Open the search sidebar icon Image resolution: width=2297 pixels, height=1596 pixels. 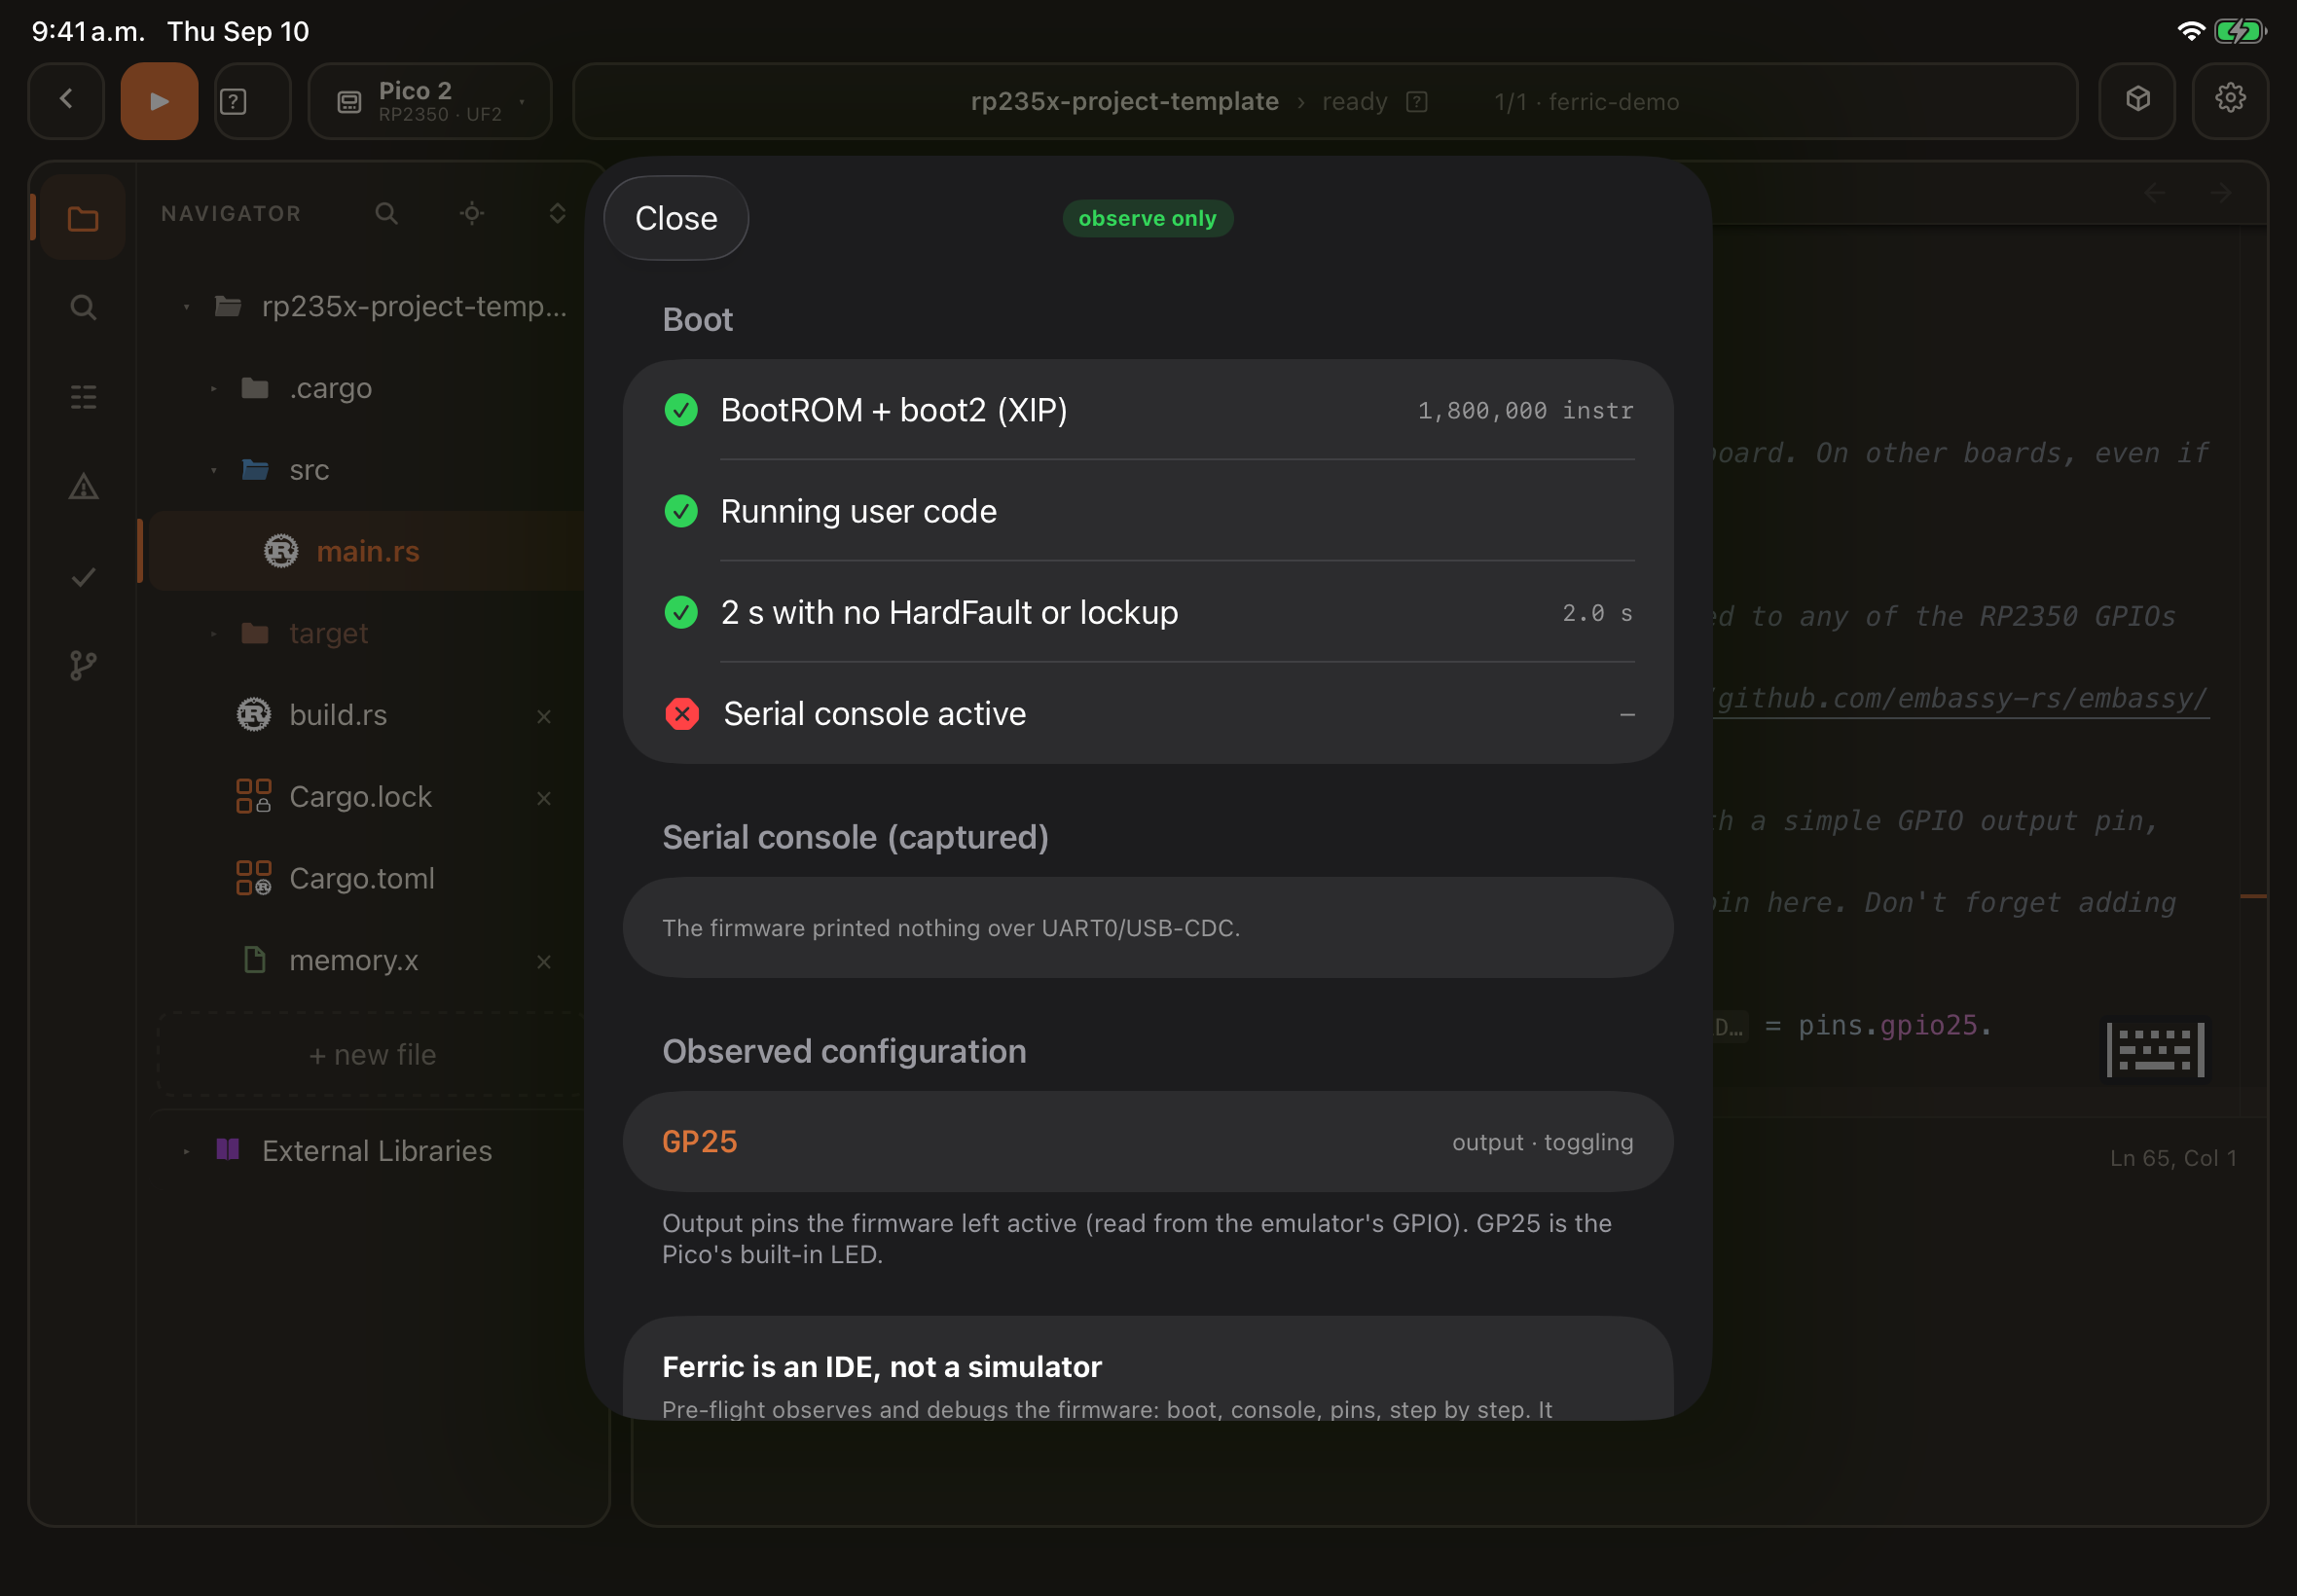point(83,307)
